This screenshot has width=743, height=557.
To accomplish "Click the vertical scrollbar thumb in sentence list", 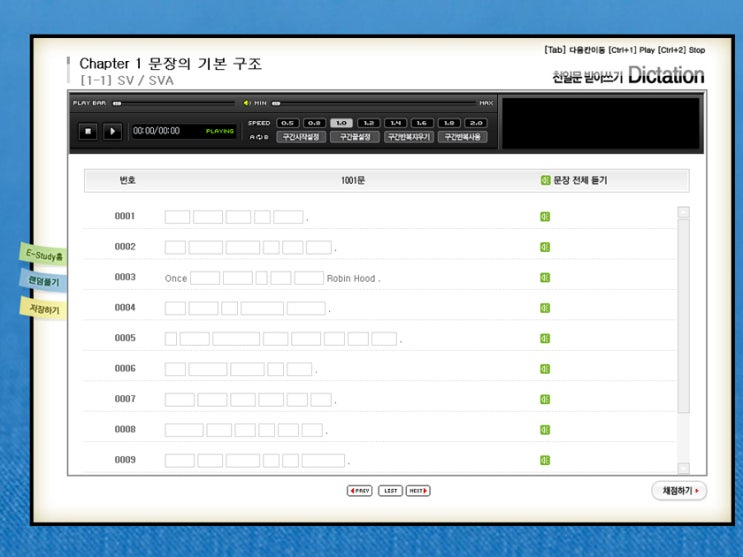I will point(683,315).
